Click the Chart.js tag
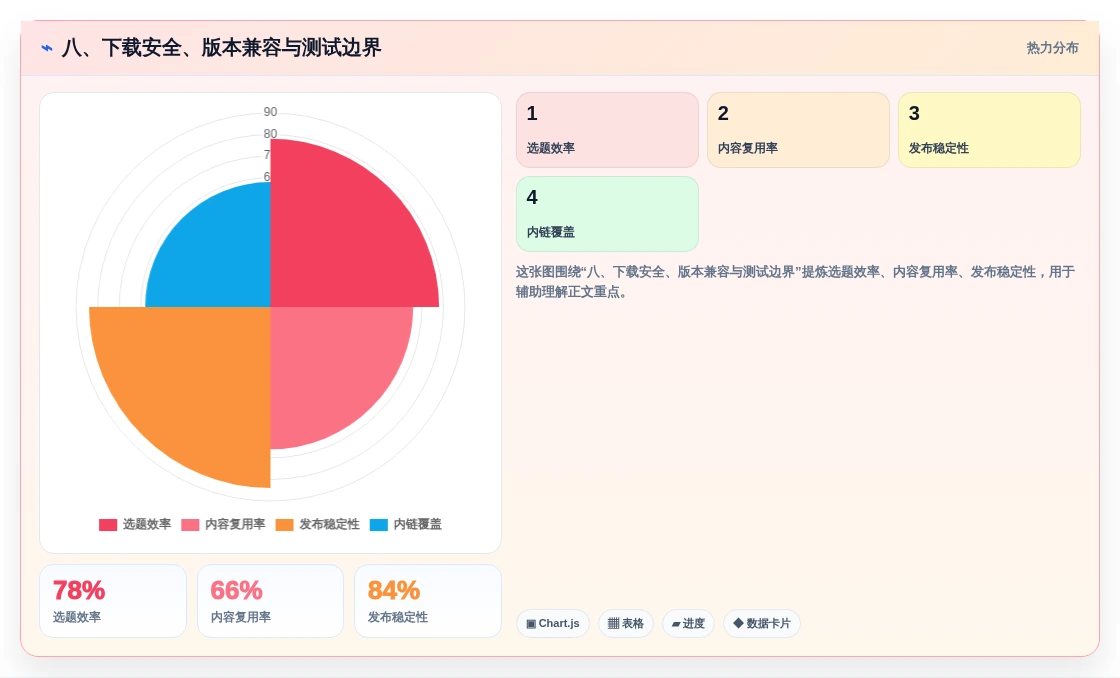The width and height of the screenshot is (1120, 678). pos(553,624)
